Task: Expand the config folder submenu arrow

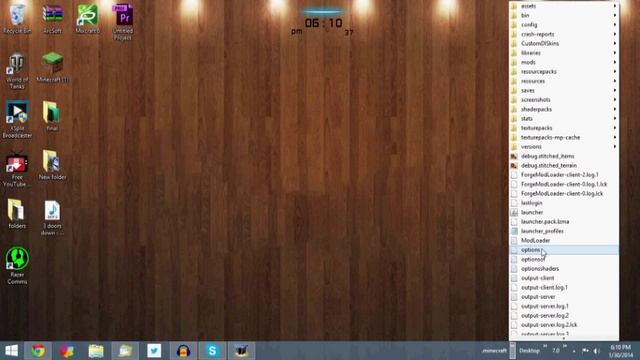Action: tap(615, 24)
